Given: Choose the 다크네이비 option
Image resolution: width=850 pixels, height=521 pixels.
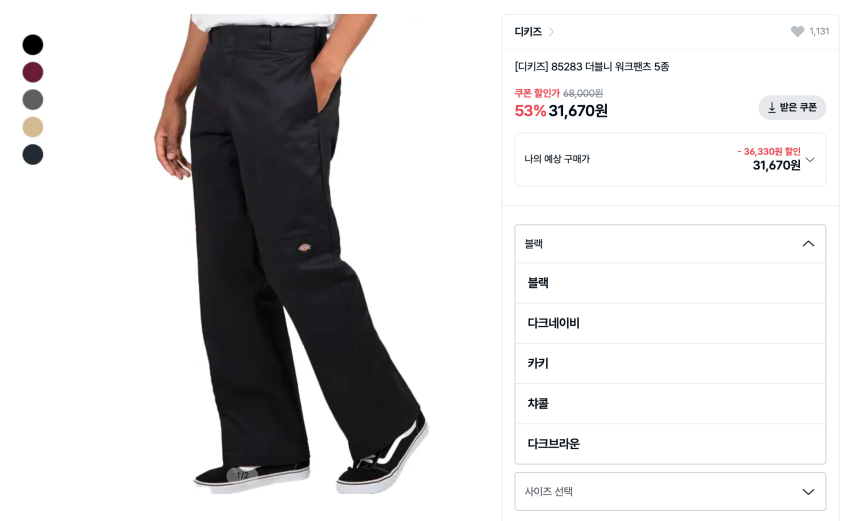Looking at the screenshot, I should (x=670, y=323).
